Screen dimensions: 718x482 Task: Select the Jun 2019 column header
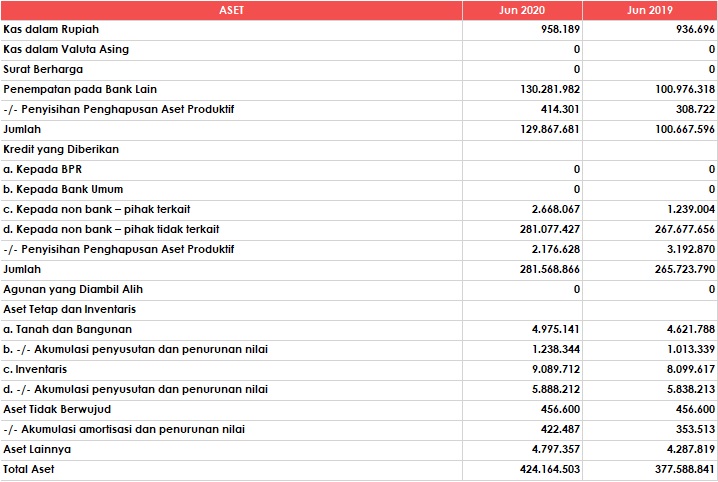650,10
